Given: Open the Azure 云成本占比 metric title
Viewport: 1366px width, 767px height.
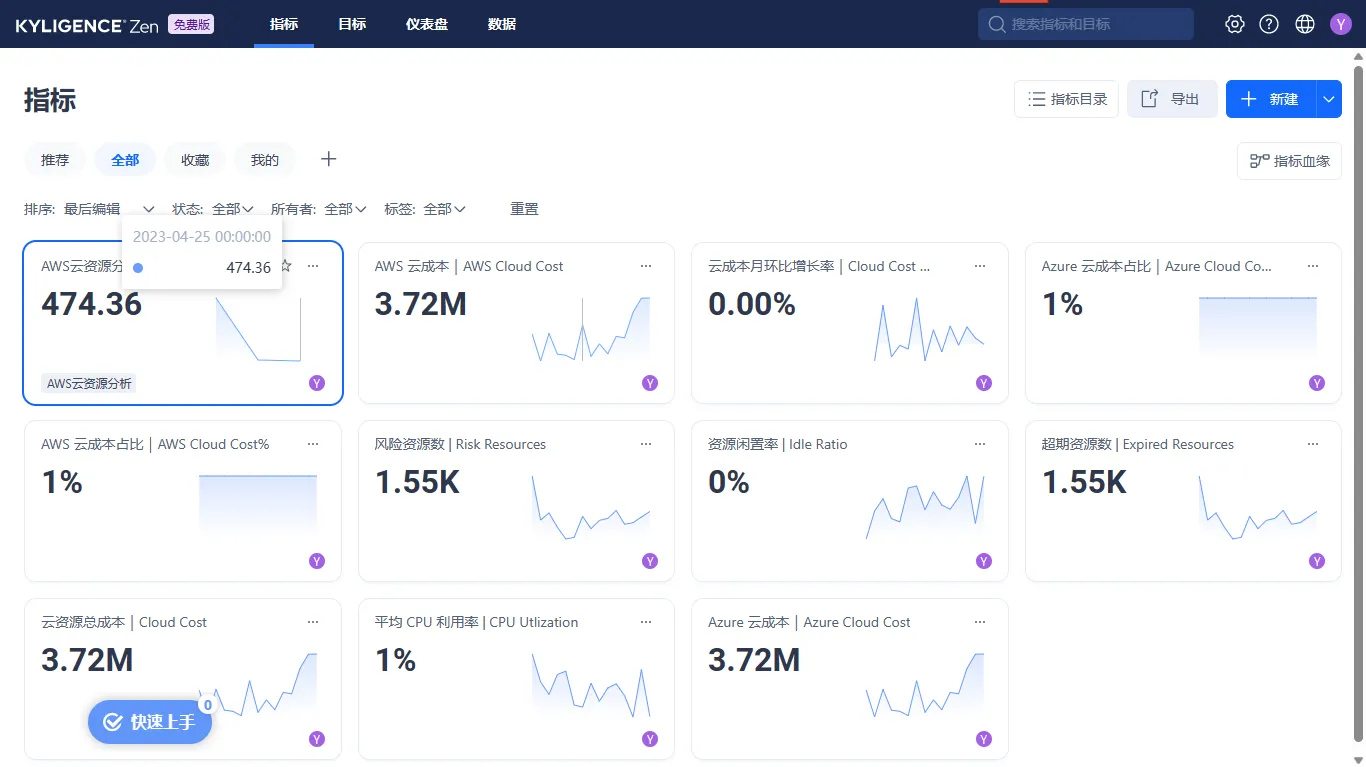Looking at the screenshot, I should (1157, 266).
